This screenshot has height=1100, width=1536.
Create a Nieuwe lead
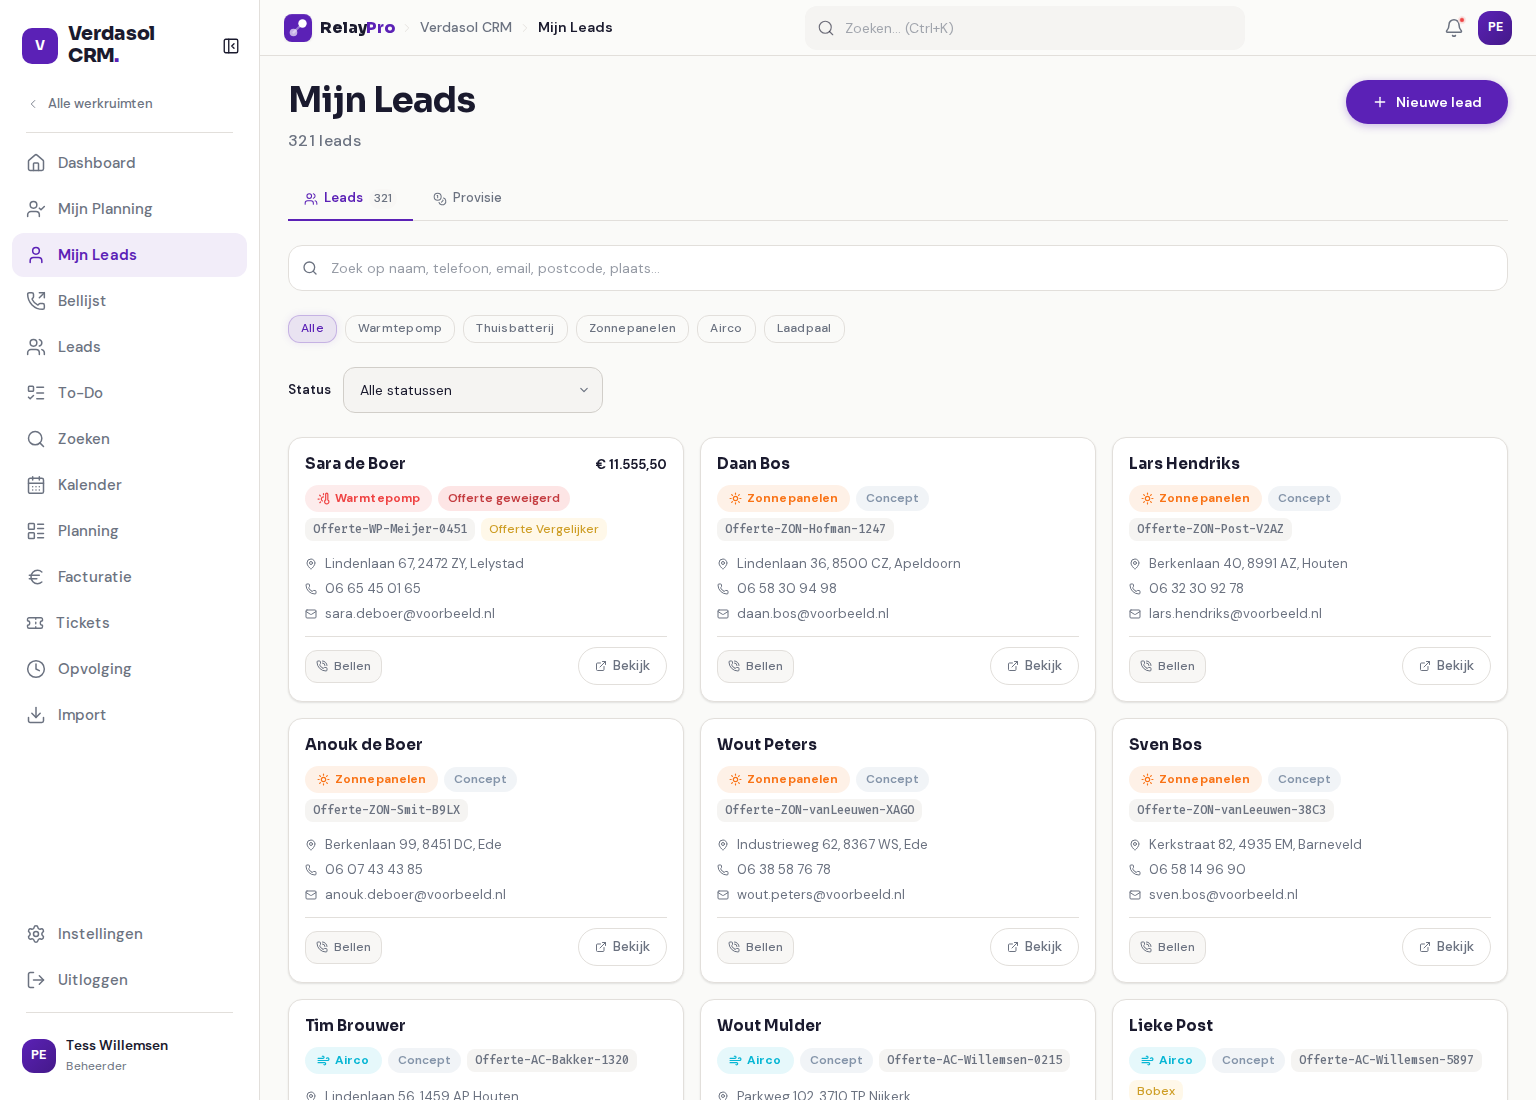pos(1426,102)
